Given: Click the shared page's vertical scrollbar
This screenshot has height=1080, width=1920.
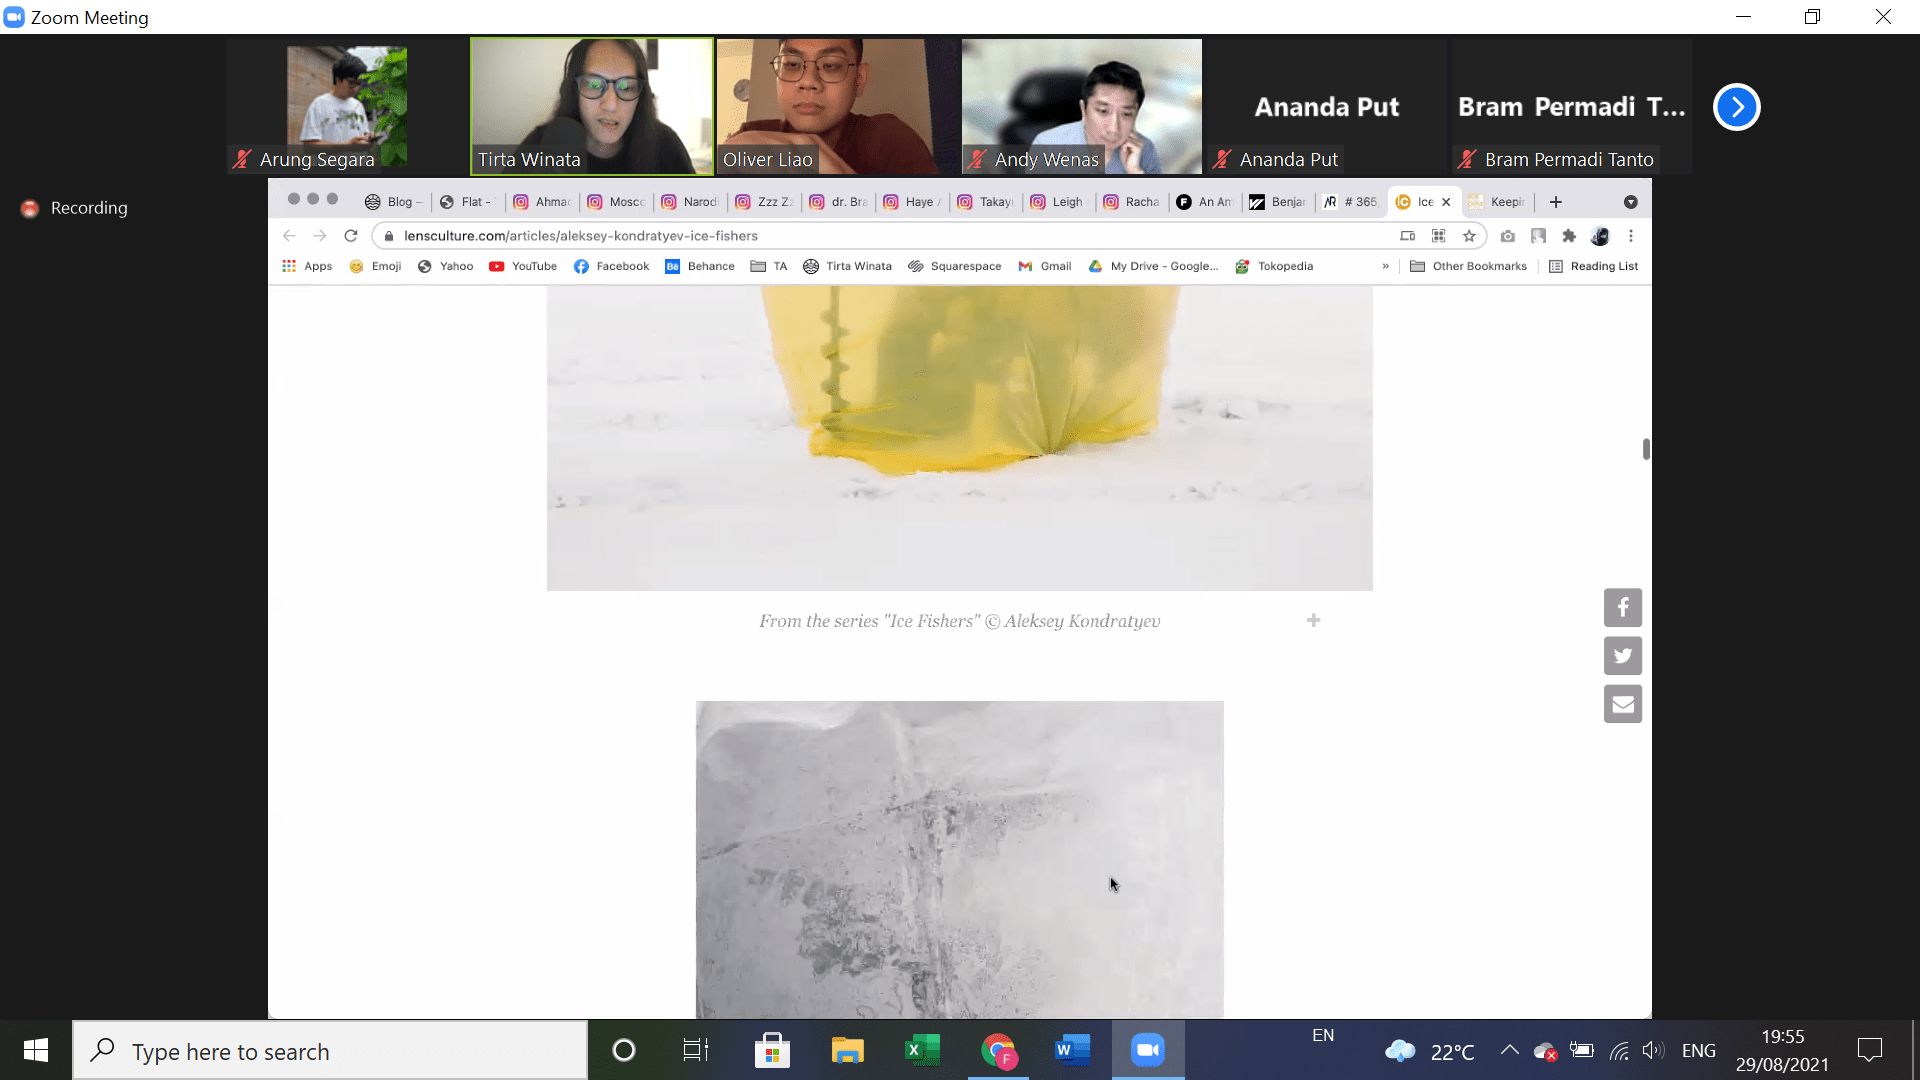Looking at the screenshot, I should [1646, 449].
